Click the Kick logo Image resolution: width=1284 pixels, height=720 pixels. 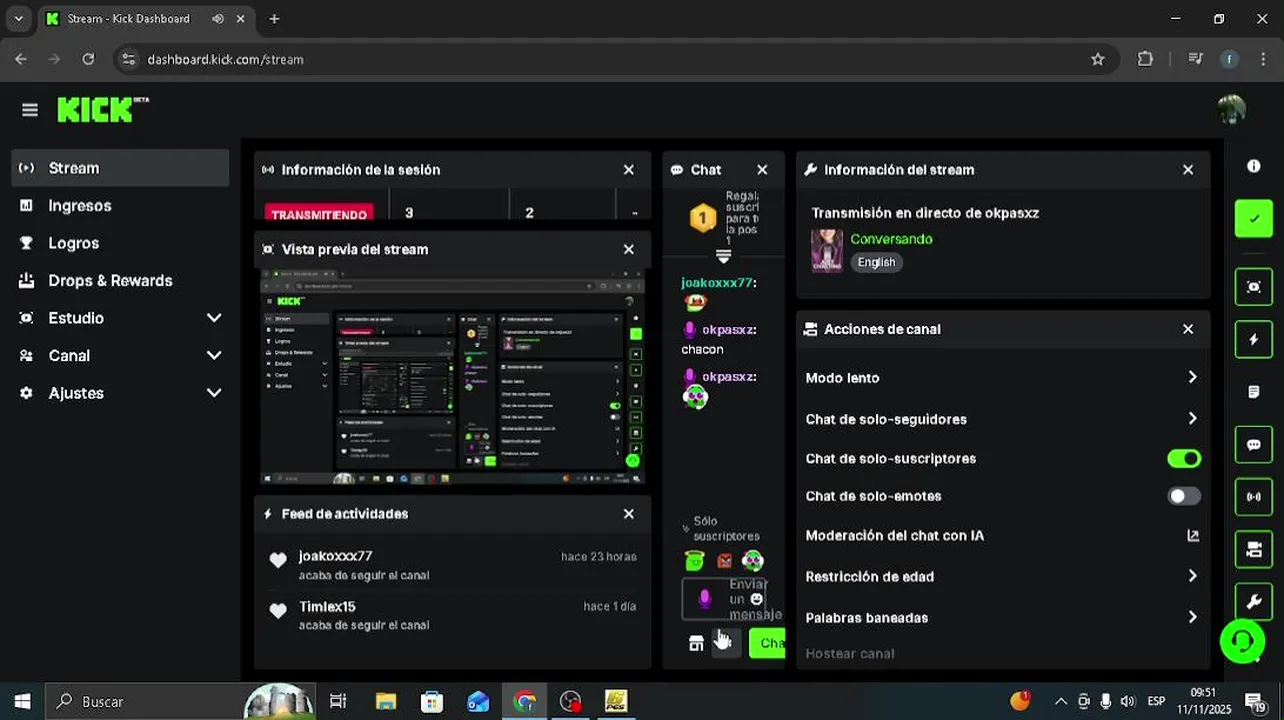coord(102,109)
